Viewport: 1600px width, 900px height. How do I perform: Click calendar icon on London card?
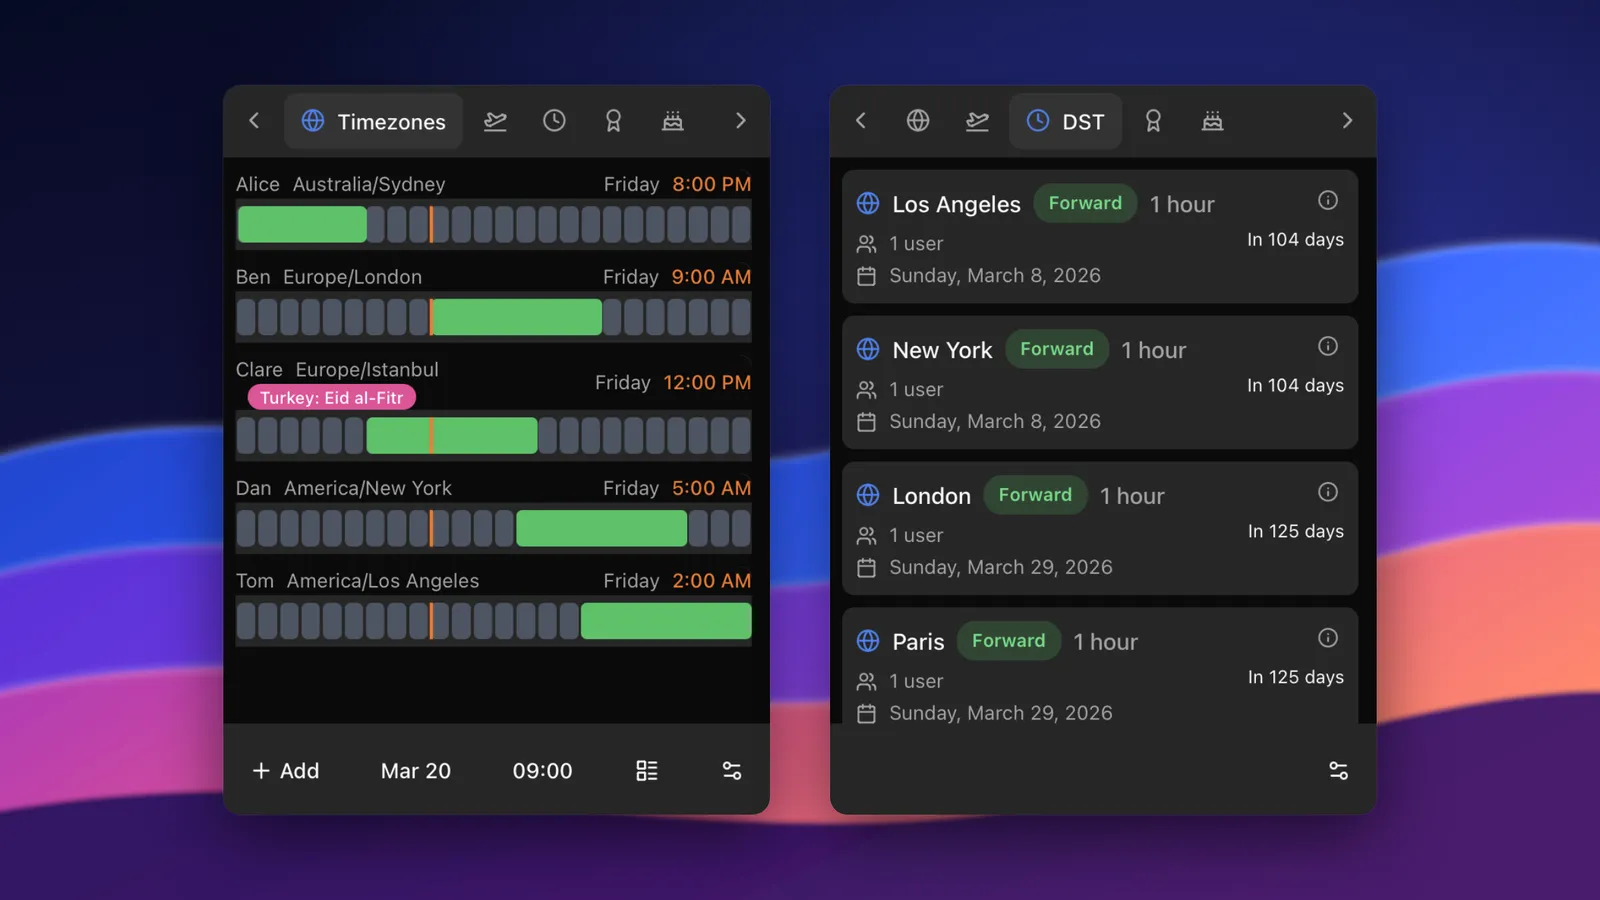pyautogui.click(x=867, y=568)
